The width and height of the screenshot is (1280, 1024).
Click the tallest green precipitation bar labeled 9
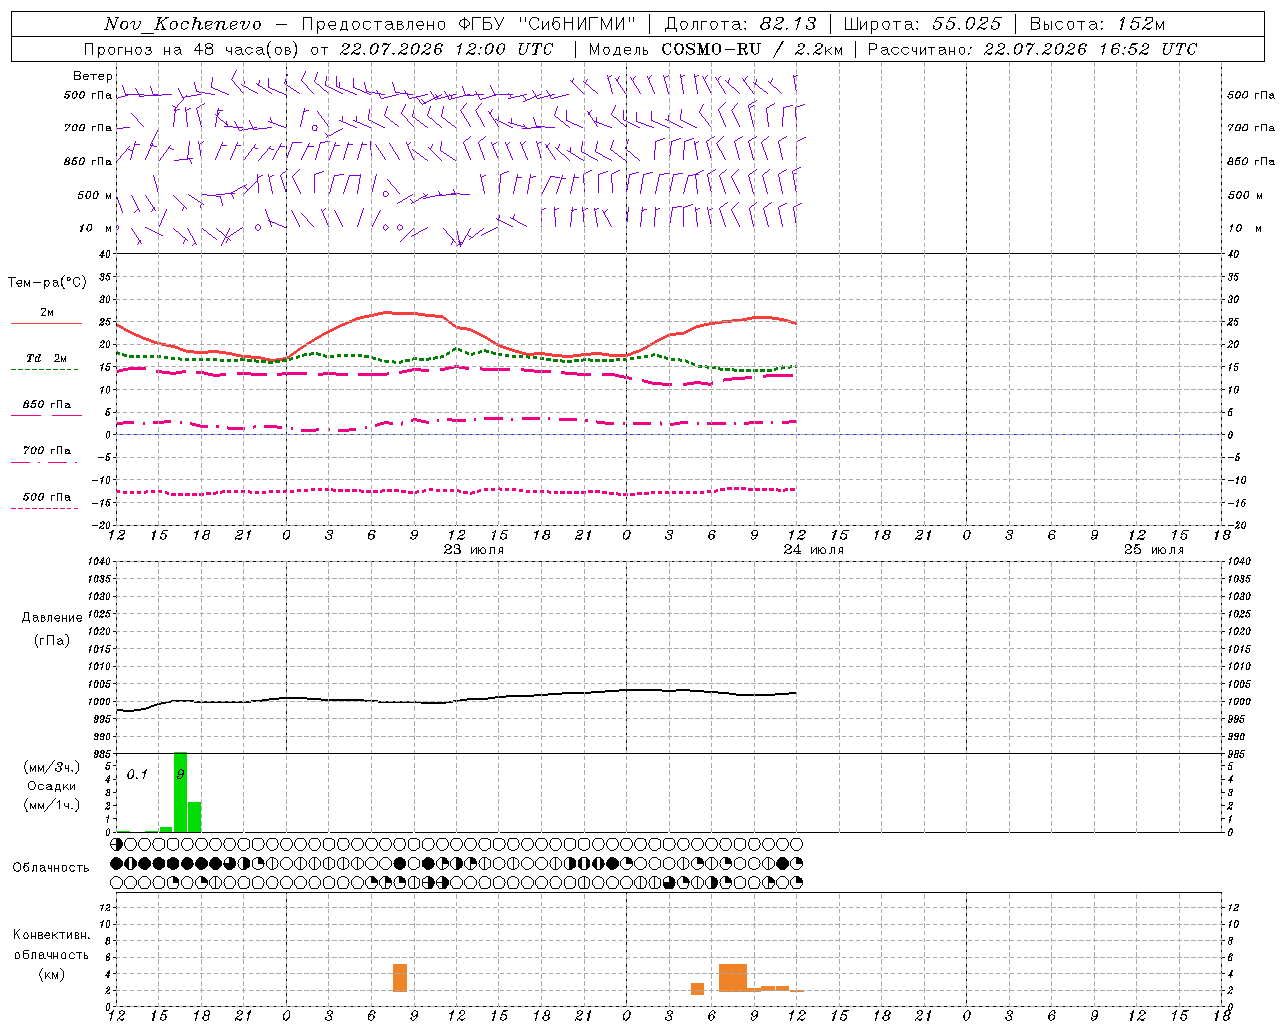tap(180, 792)
